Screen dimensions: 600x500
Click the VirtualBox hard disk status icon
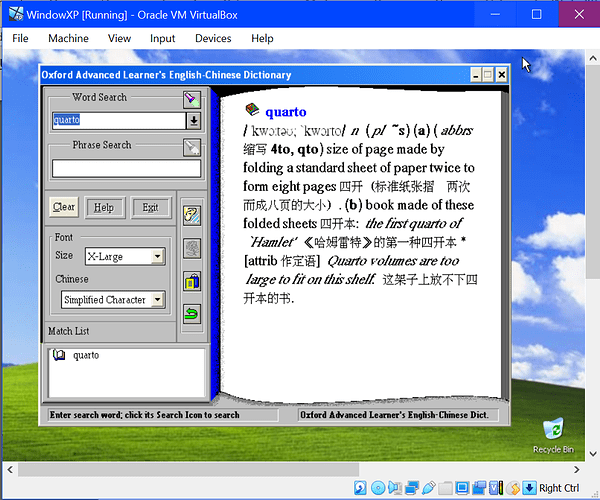coord(360,488)
